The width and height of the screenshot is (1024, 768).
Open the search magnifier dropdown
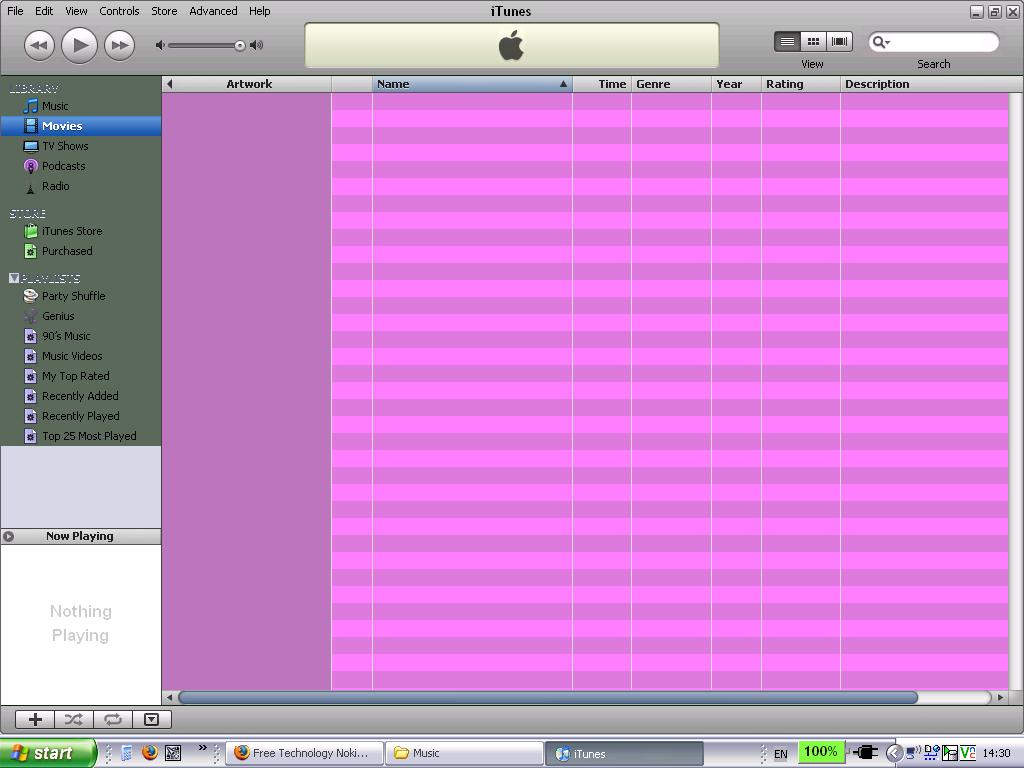click(881, 42)
